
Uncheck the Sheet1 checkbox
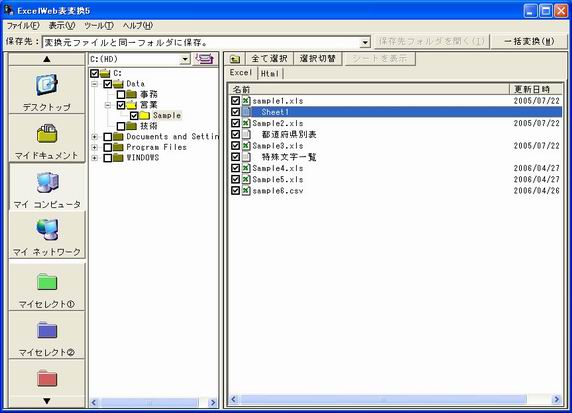(235, 112)
